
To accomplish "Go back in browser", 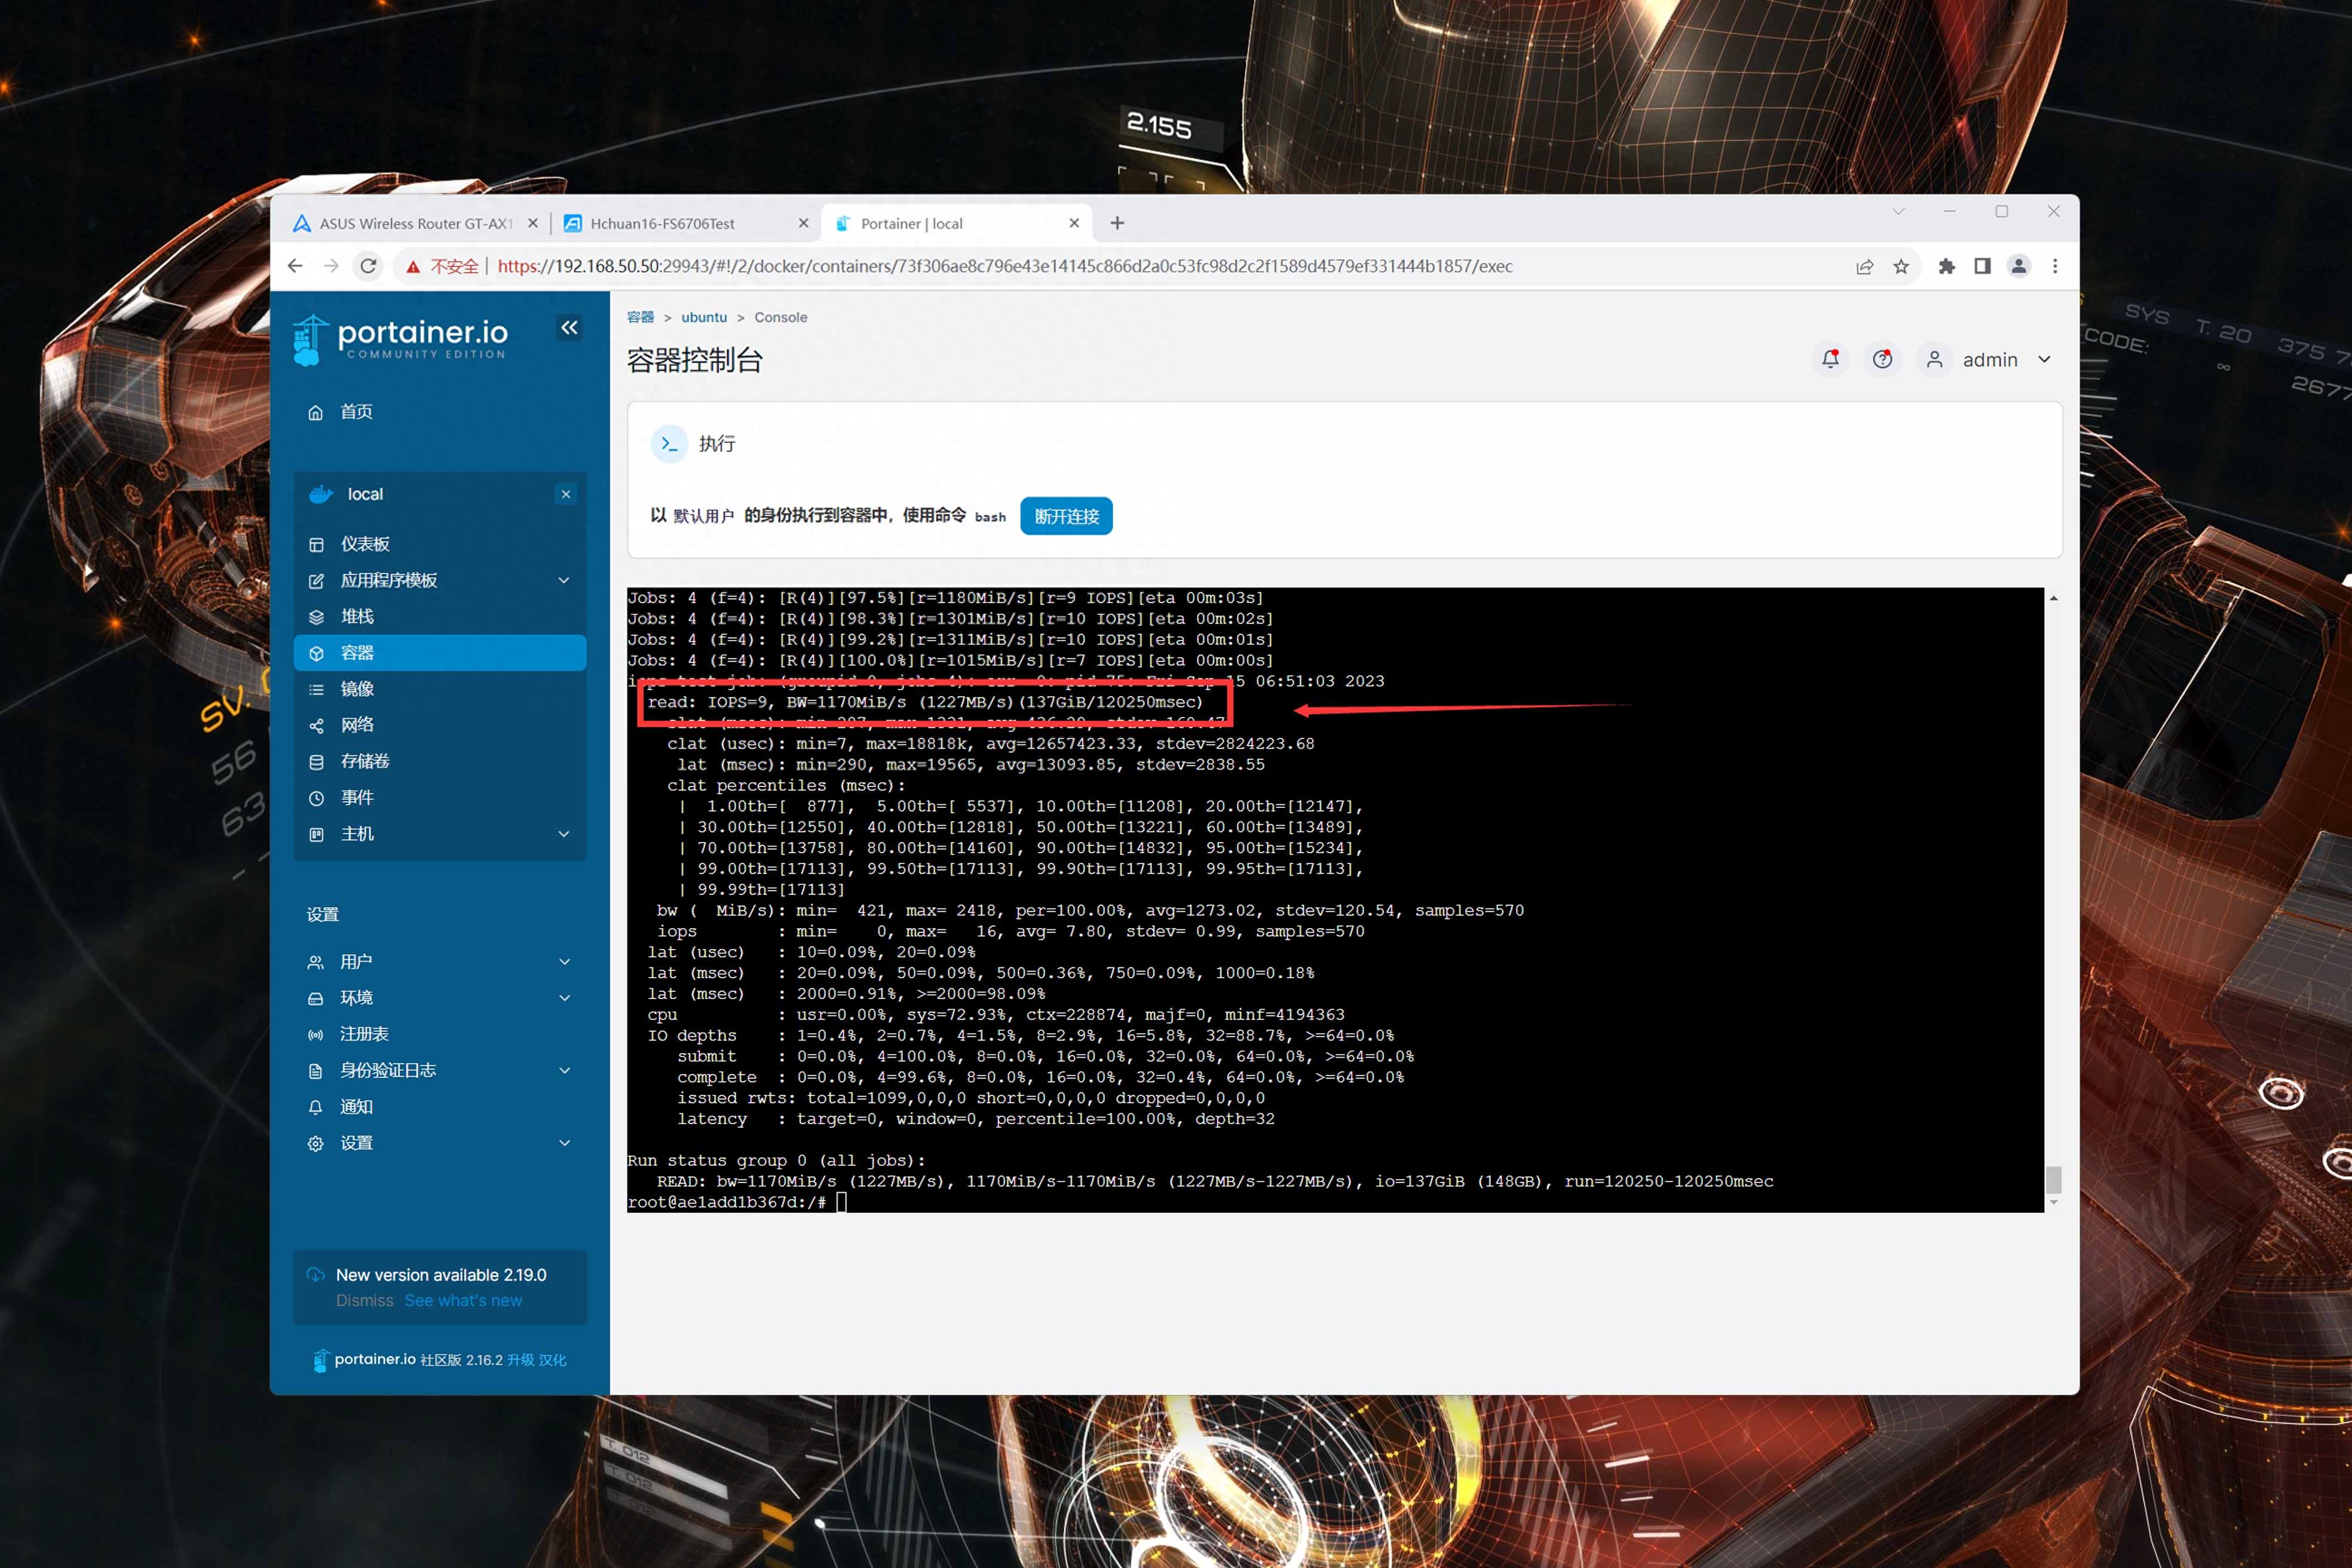I will [x=295, y=266].
